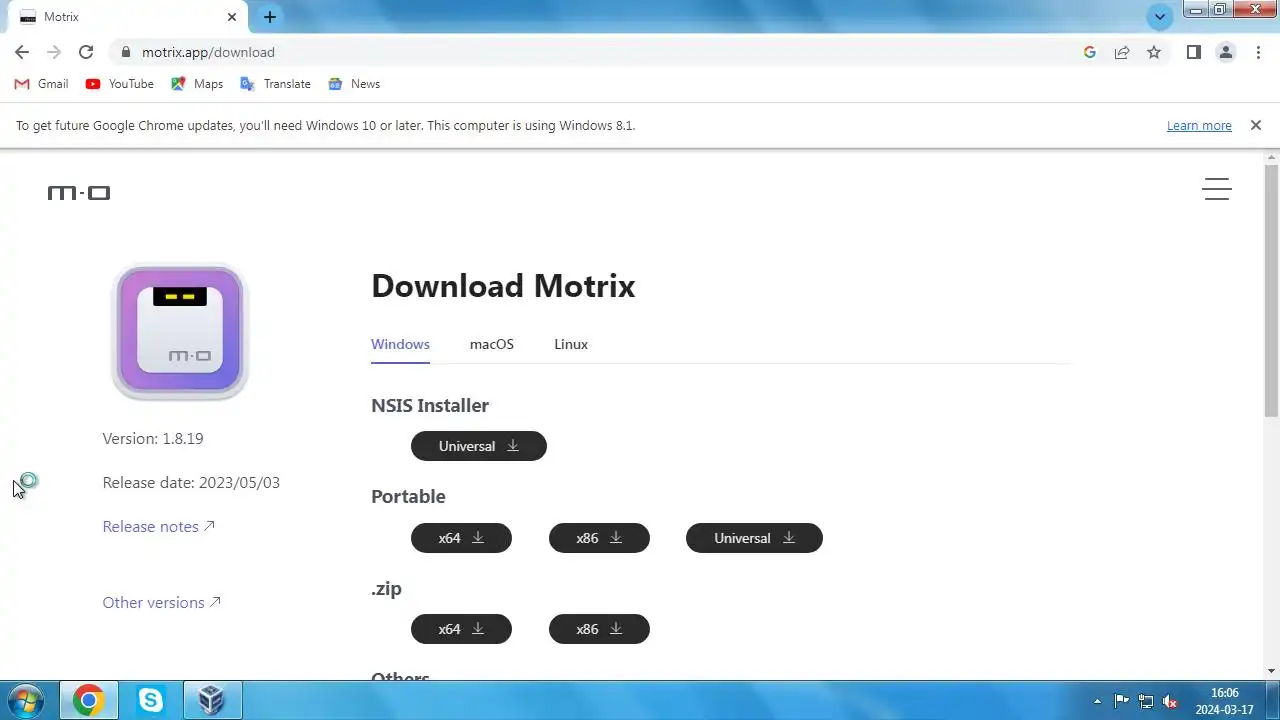Open YouTube bookmark
1280x720 pixels.
pos(119,84)
